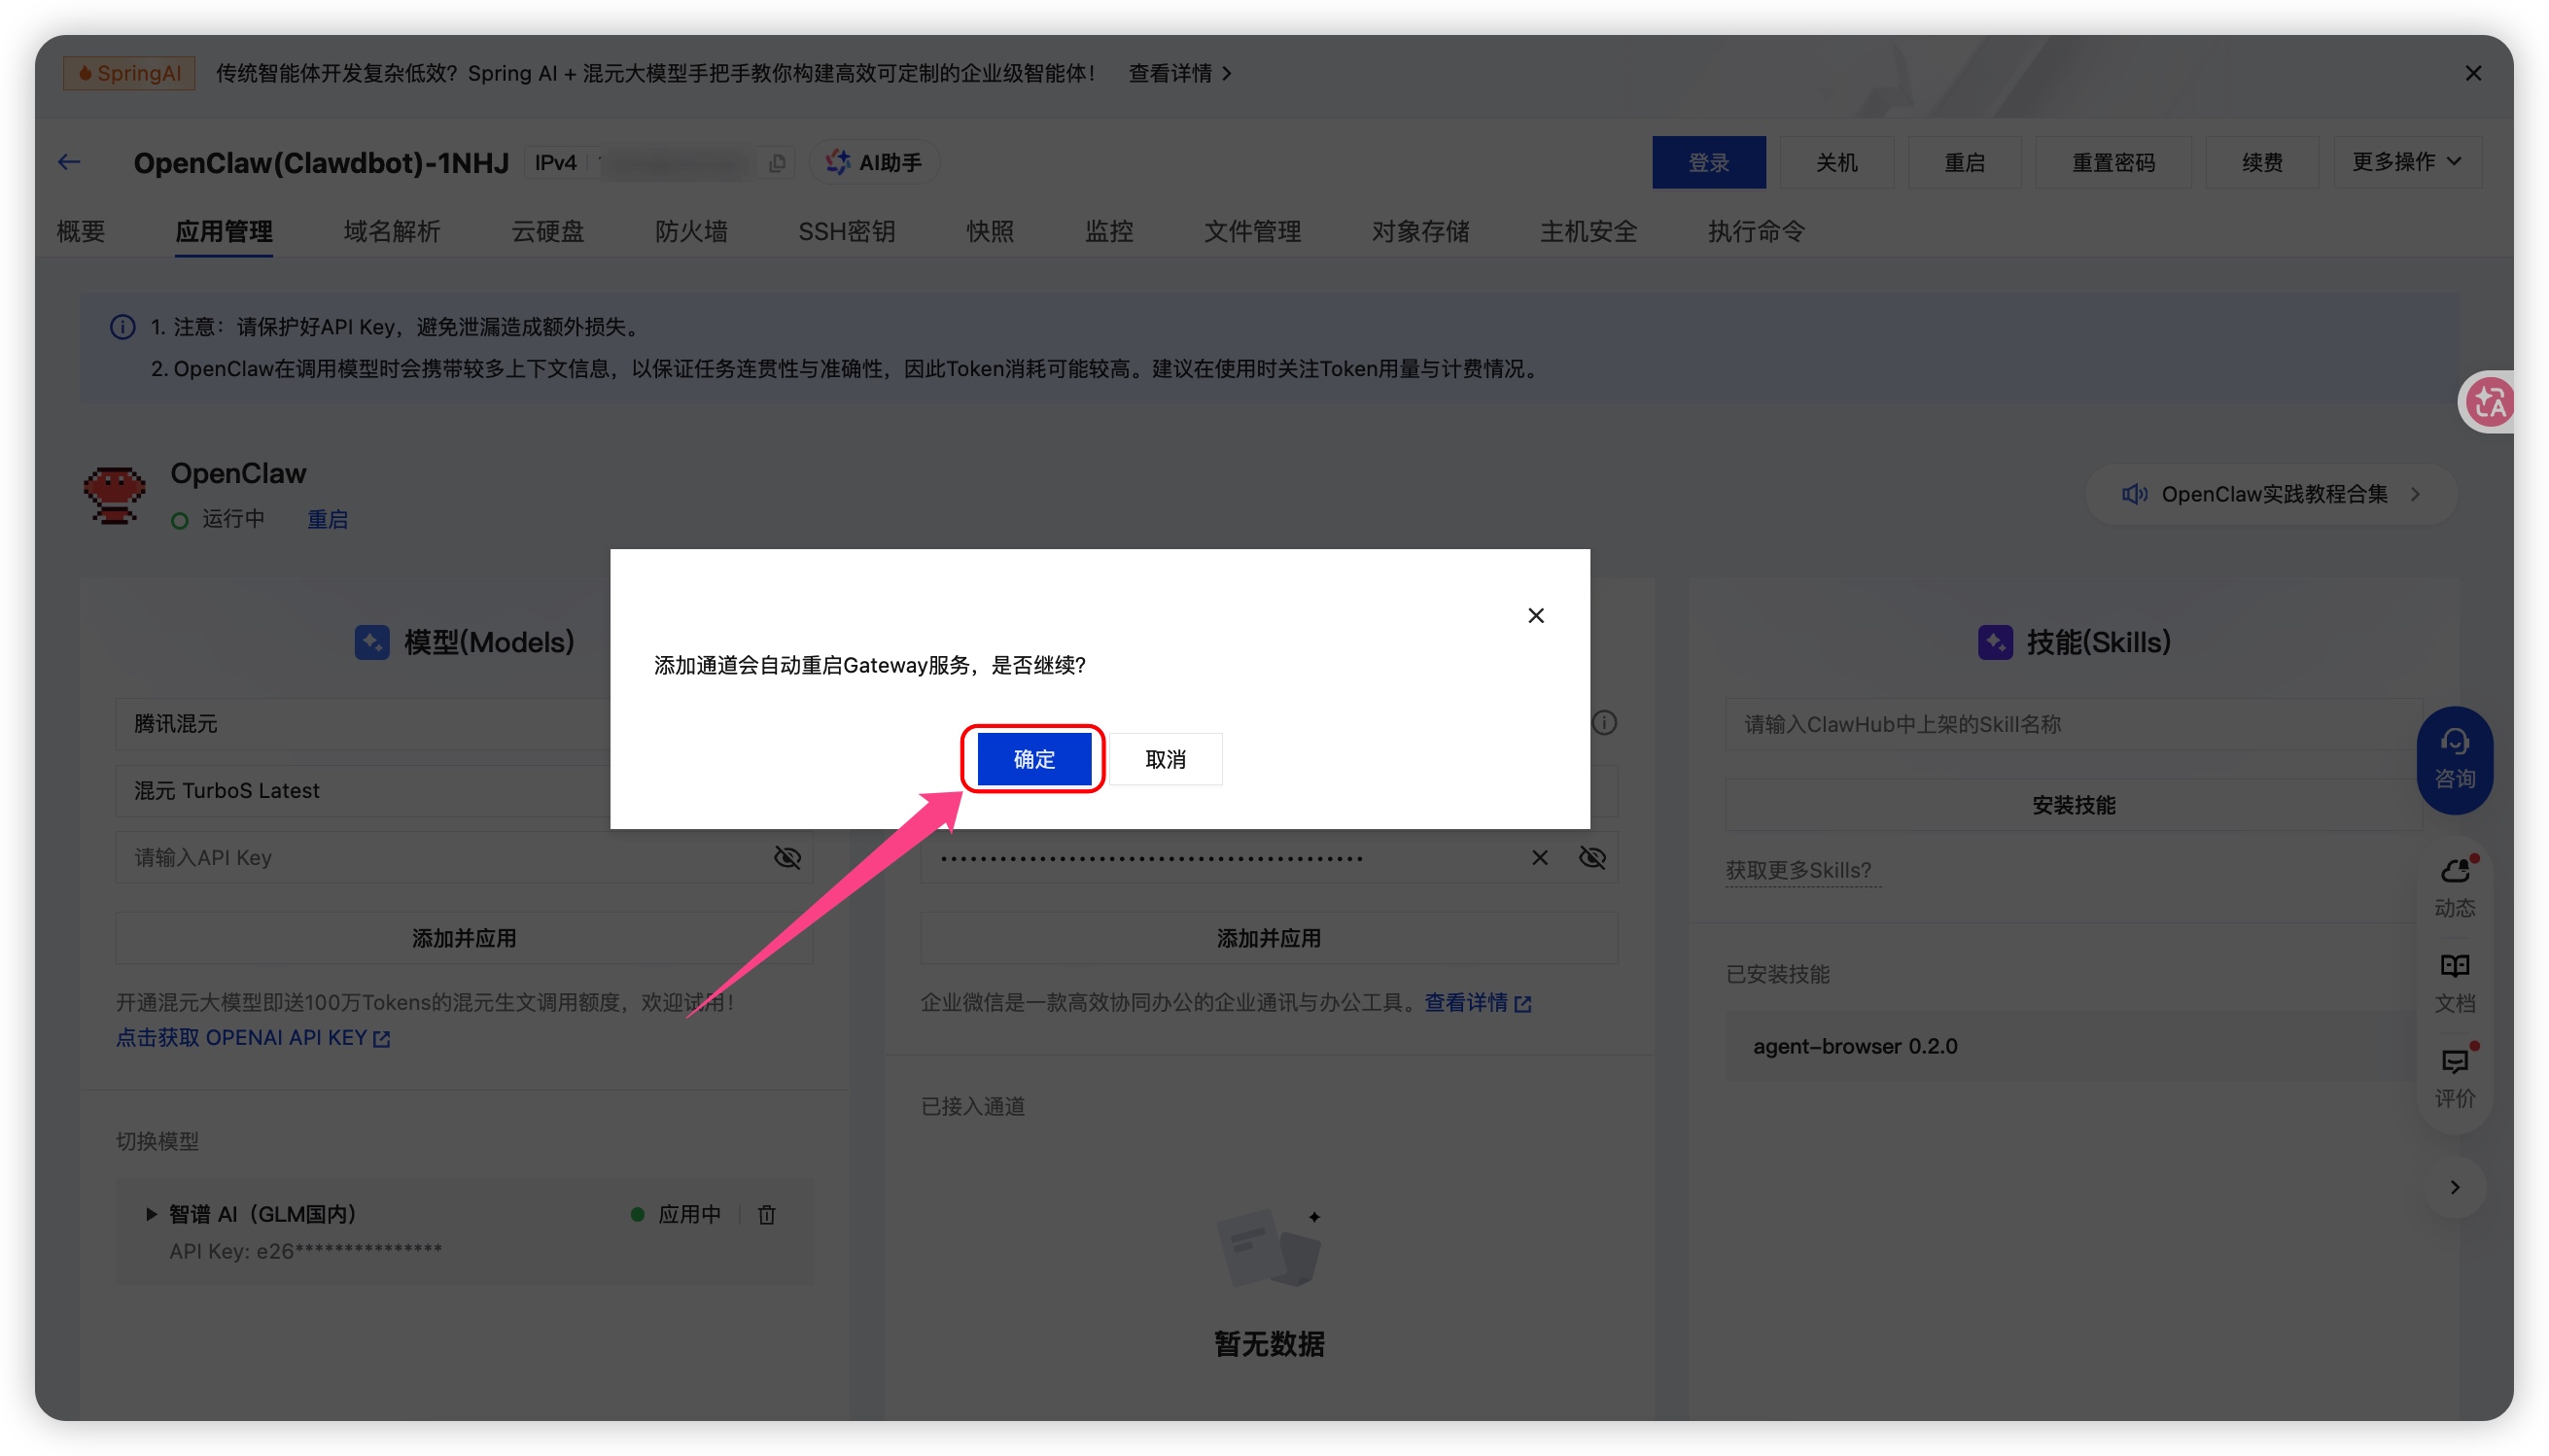The image size is (2549, 1456).
Task: Delete the 智谱 AI model with the trash icon
Action: click(x=766, y=1214)
